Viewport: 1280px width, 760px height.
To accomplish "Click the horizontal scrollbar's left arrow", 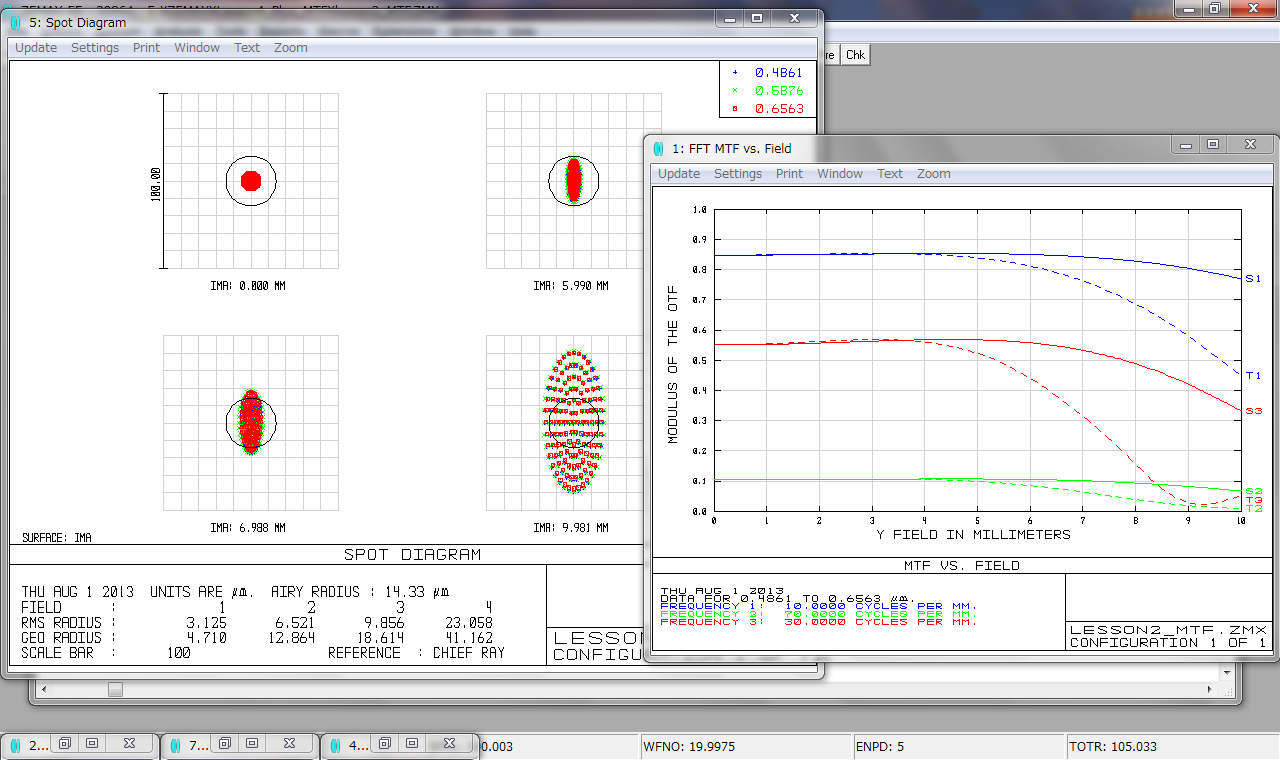I will click(44, 689).
